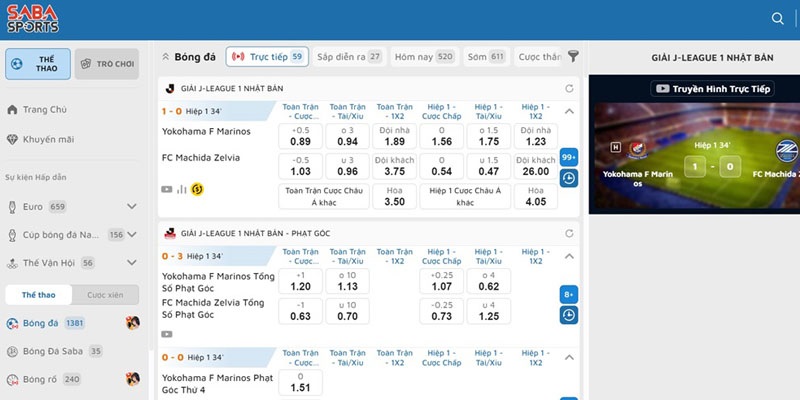Image resolution: width=800 pixels, height=400 pixels.
Task: Open Truyền Hình Trực Tiếp live stream
Action: [713, 89]
